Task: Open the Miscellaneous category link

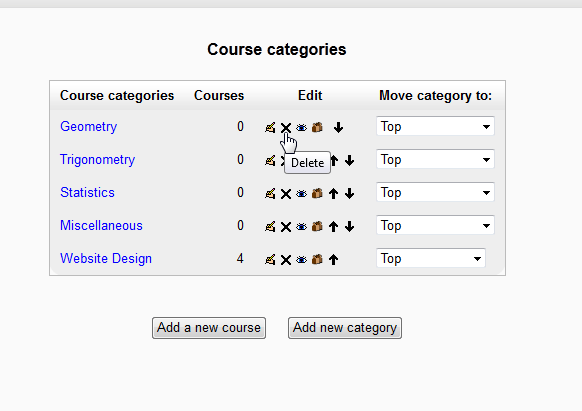Action: tap(101, 226)
